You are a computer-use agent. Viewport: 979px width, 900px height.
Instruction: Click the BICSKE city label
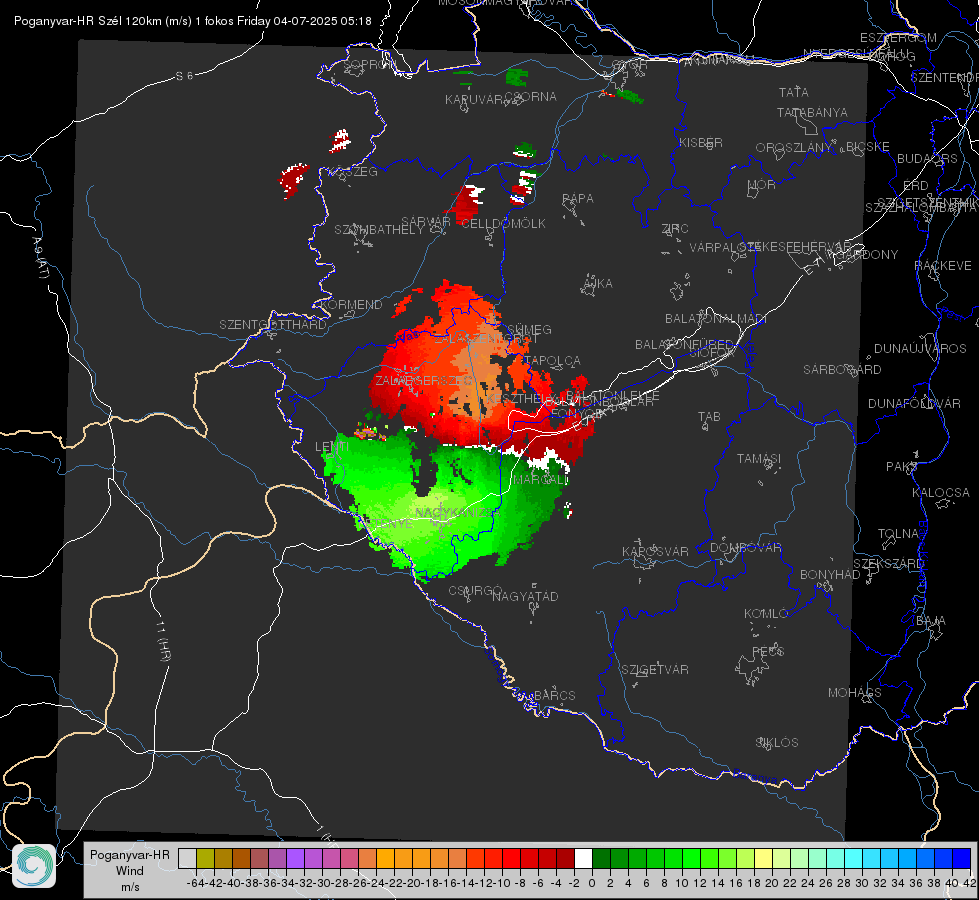[x=868, y=146]
